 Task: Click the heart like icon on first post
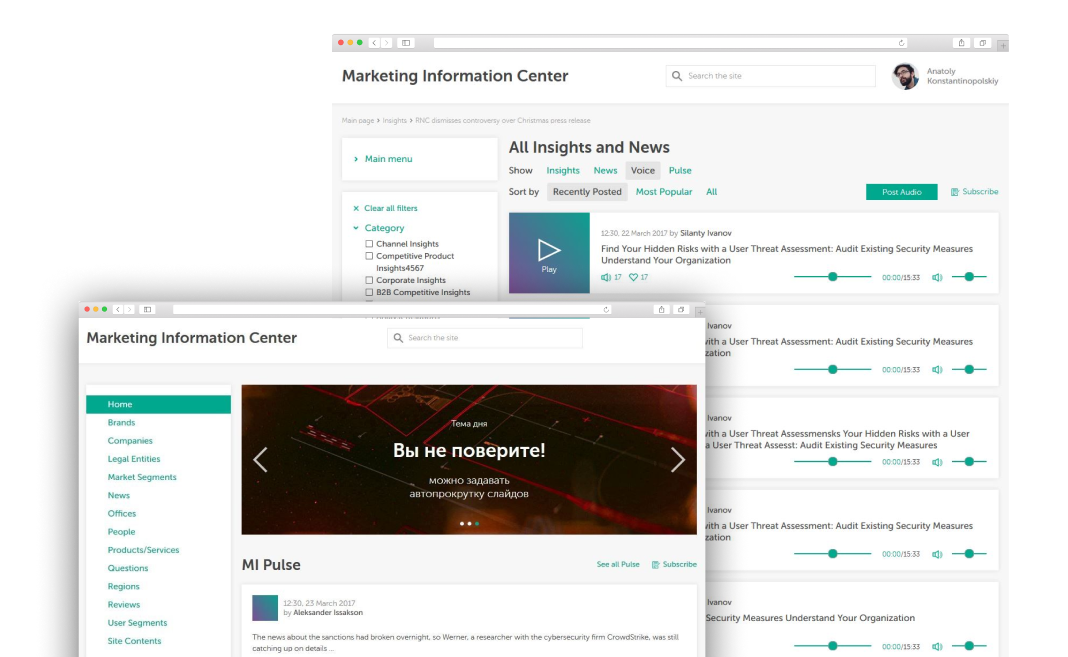tap(633, 277)
